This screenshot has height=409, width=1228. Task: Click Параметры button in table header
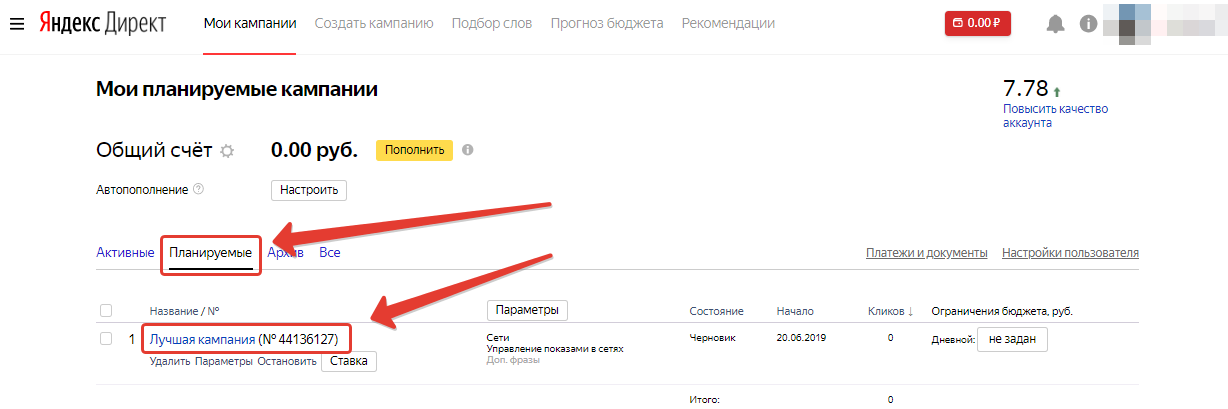527,309
